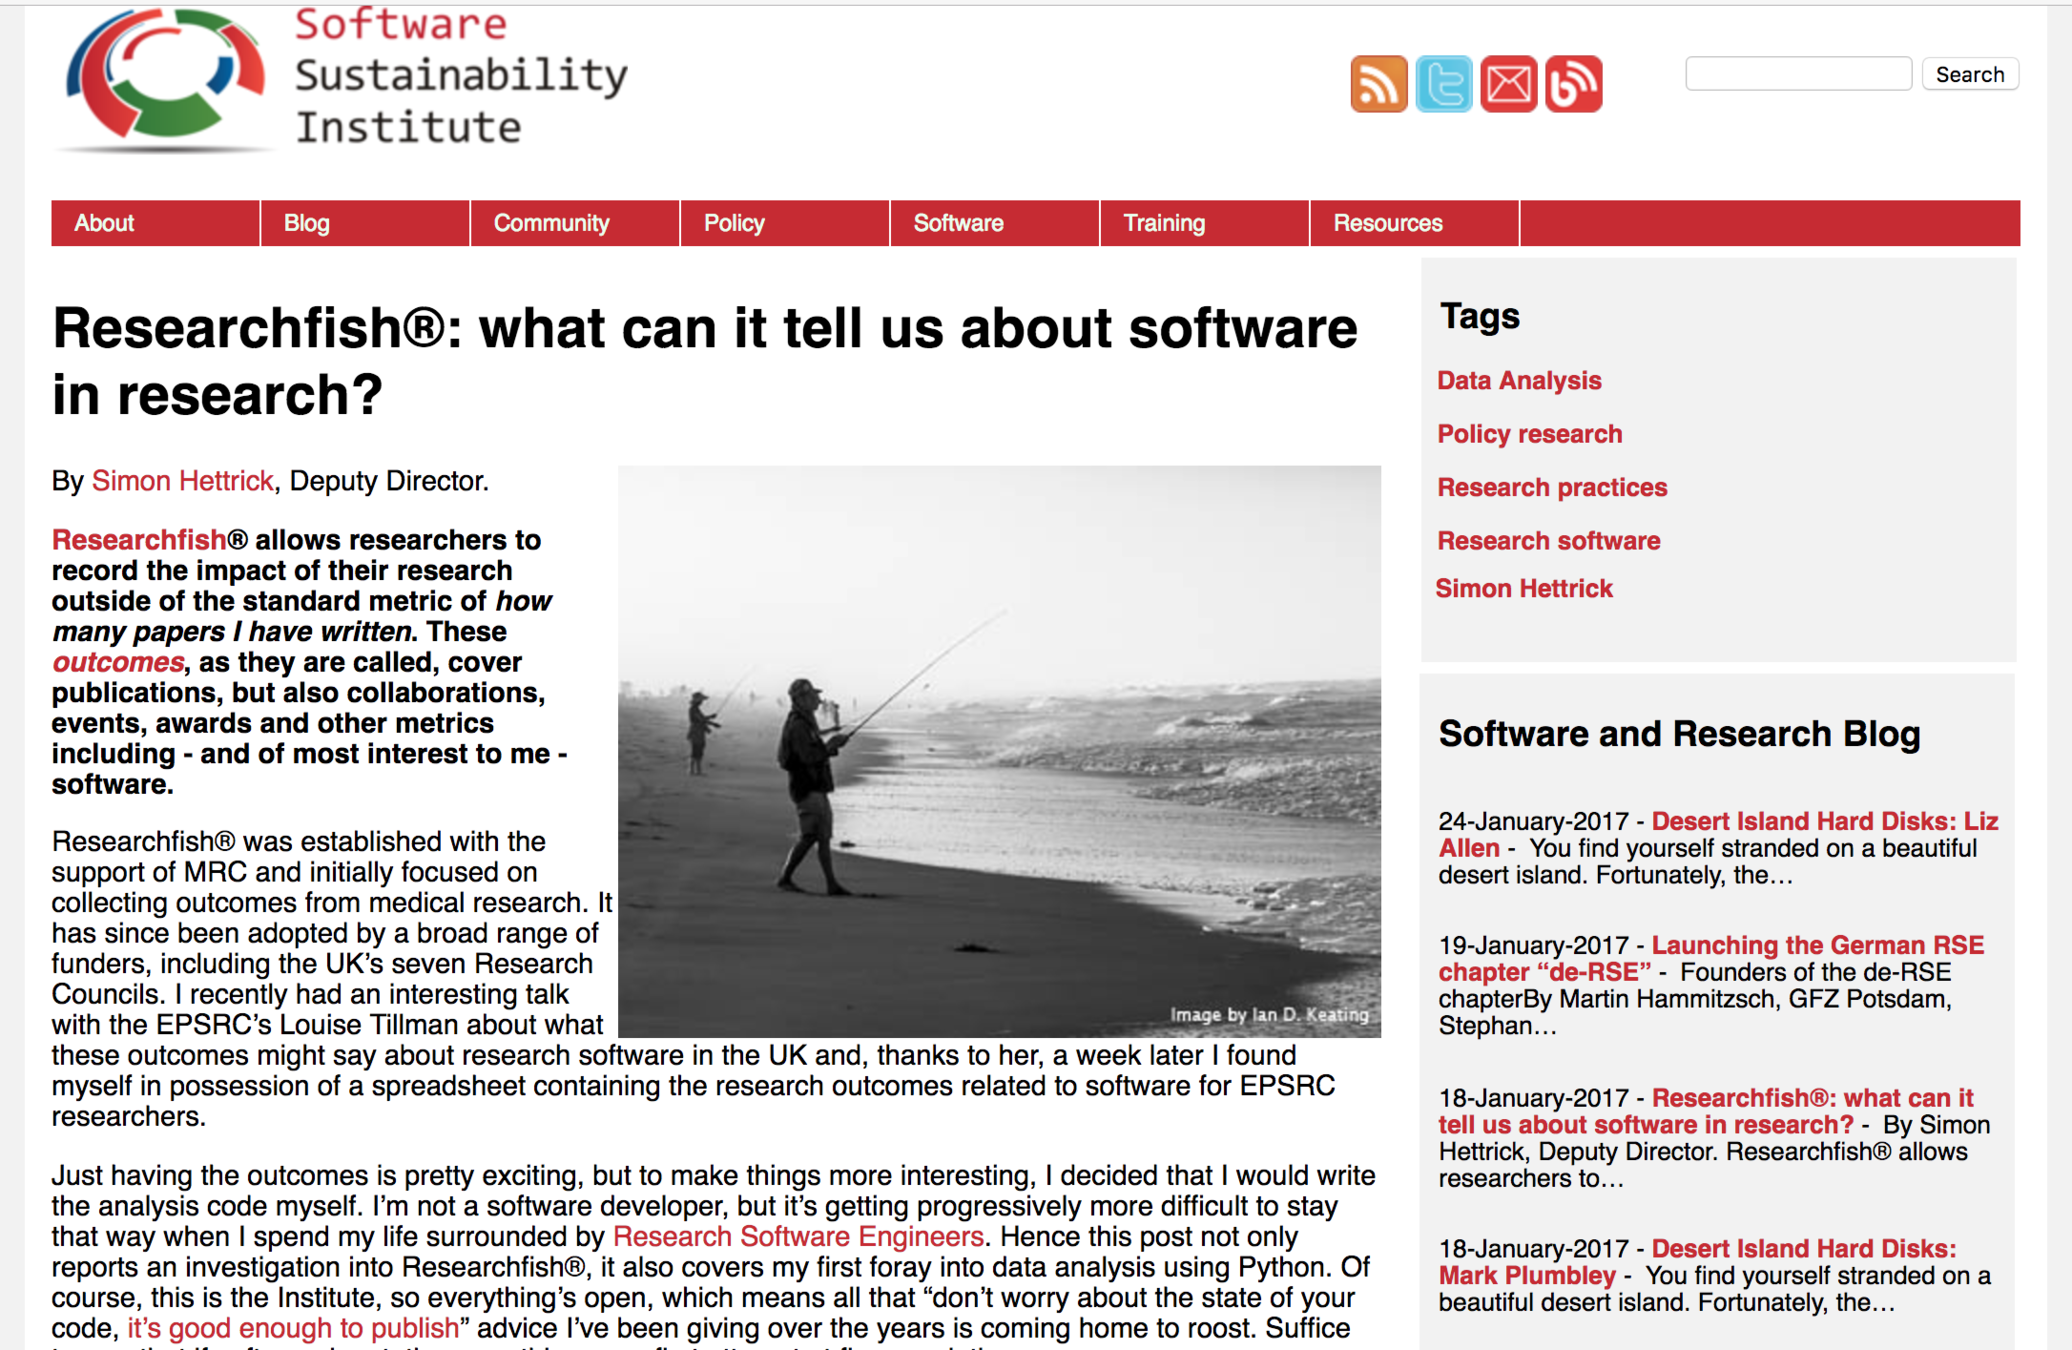
Task: Click inside the search text field
Action: pyautogui.click(x=1797, y=74)
